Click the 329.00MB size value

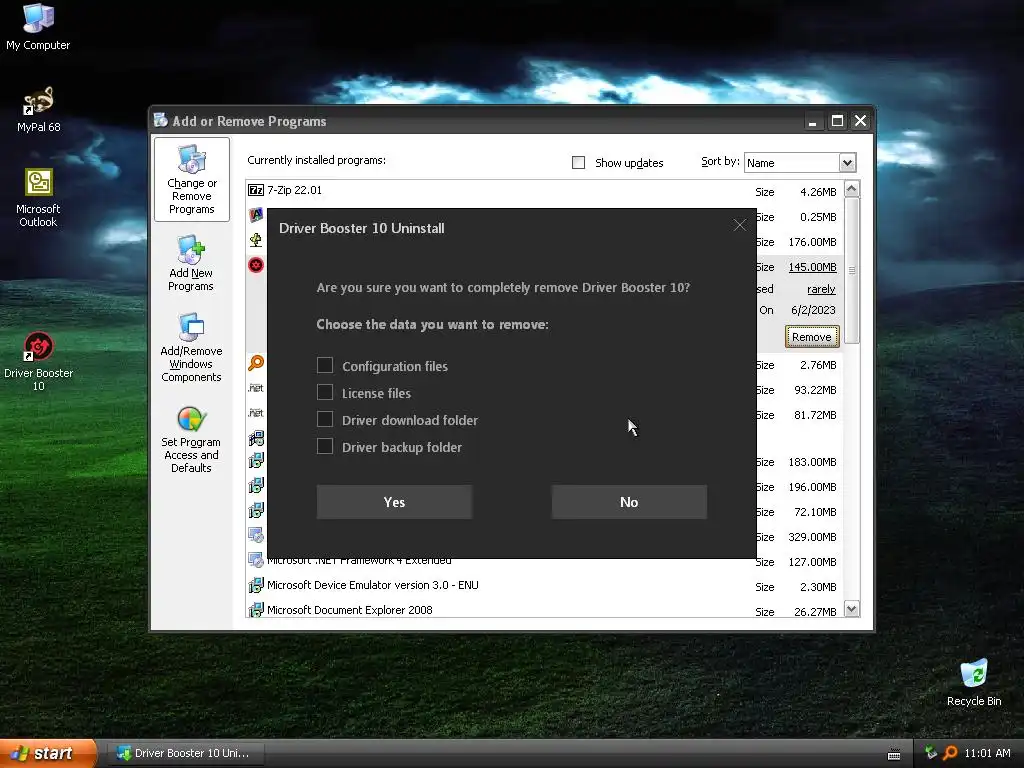click(812, 537)
